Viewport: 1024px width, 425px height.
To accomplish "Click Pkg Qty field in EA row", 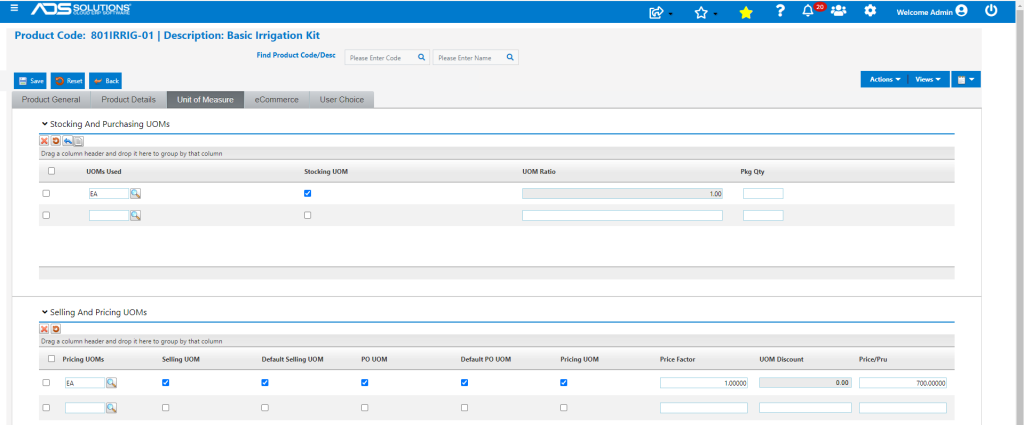I will pos(763,194).
